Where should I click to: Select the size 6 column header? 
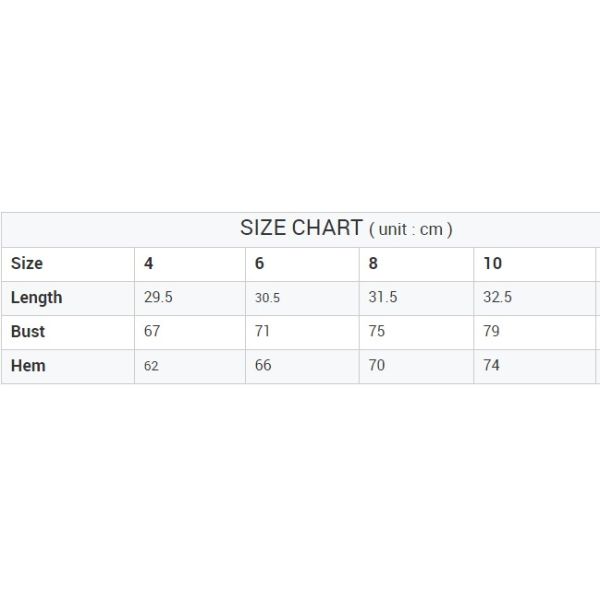[x=260, y=263]
